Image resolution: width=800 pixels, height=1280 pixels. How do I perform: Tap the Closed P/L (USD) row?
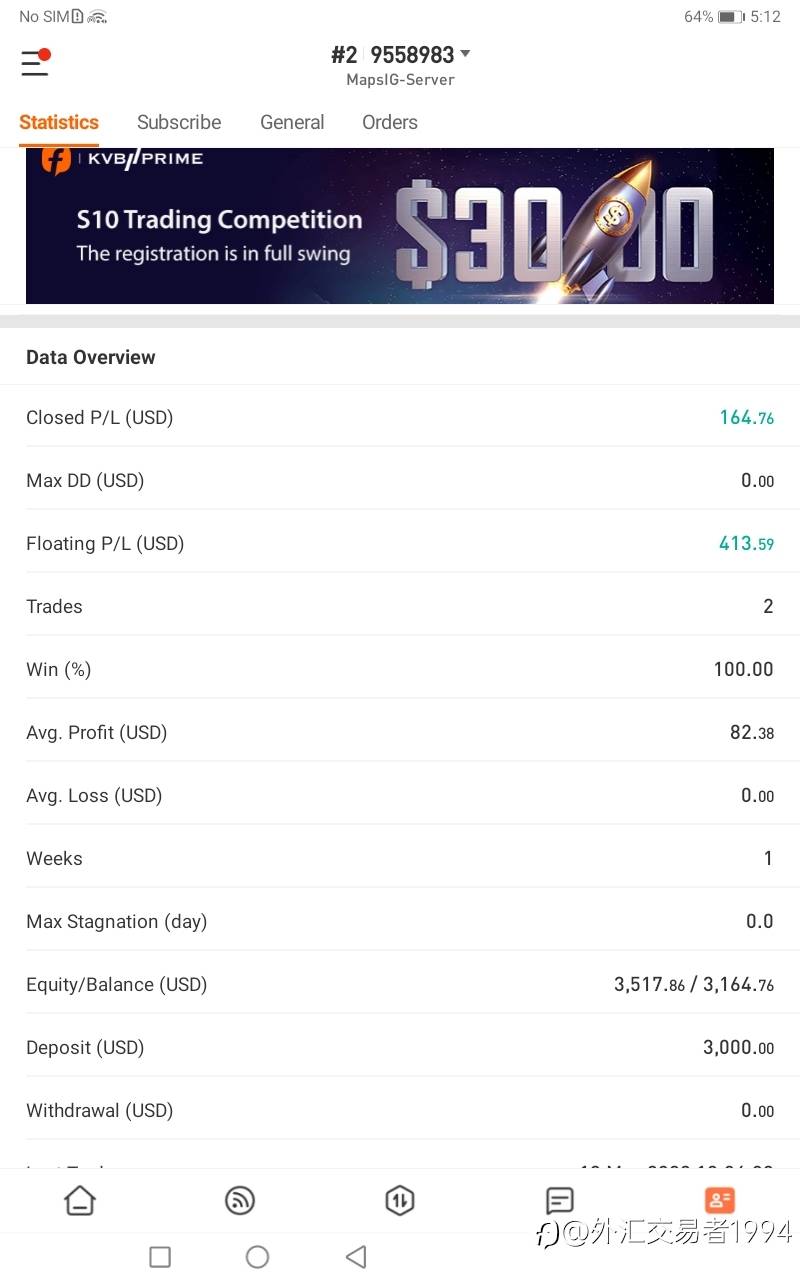tap(400, 417)
